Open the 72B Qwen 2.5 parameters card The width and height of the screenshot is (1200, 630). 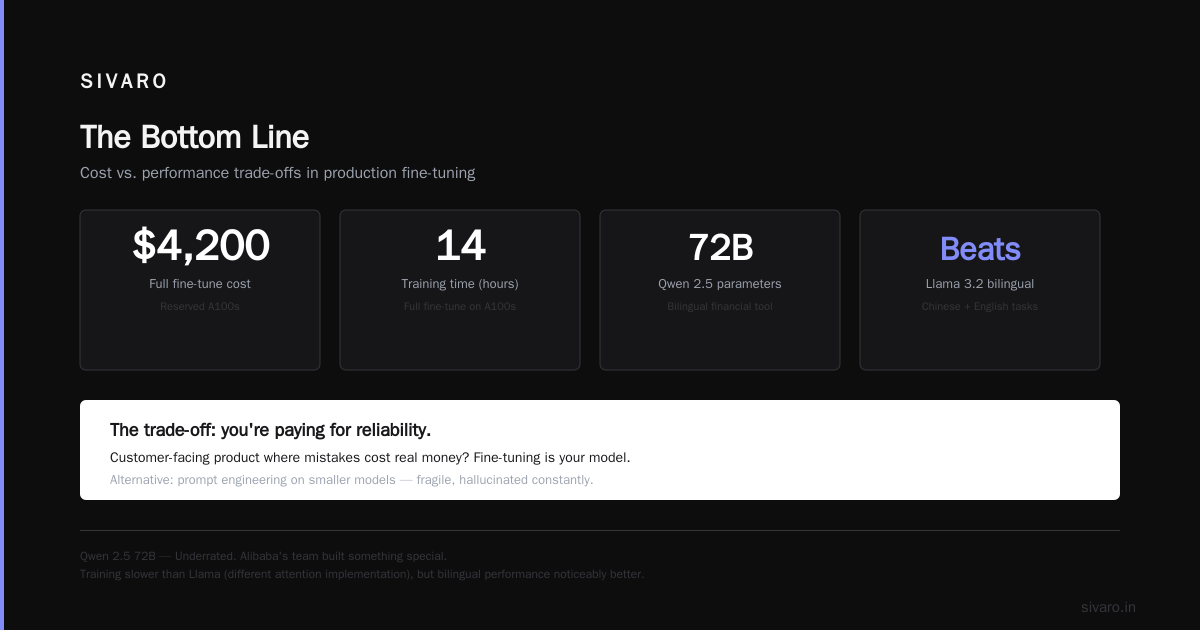coord(720,290)
